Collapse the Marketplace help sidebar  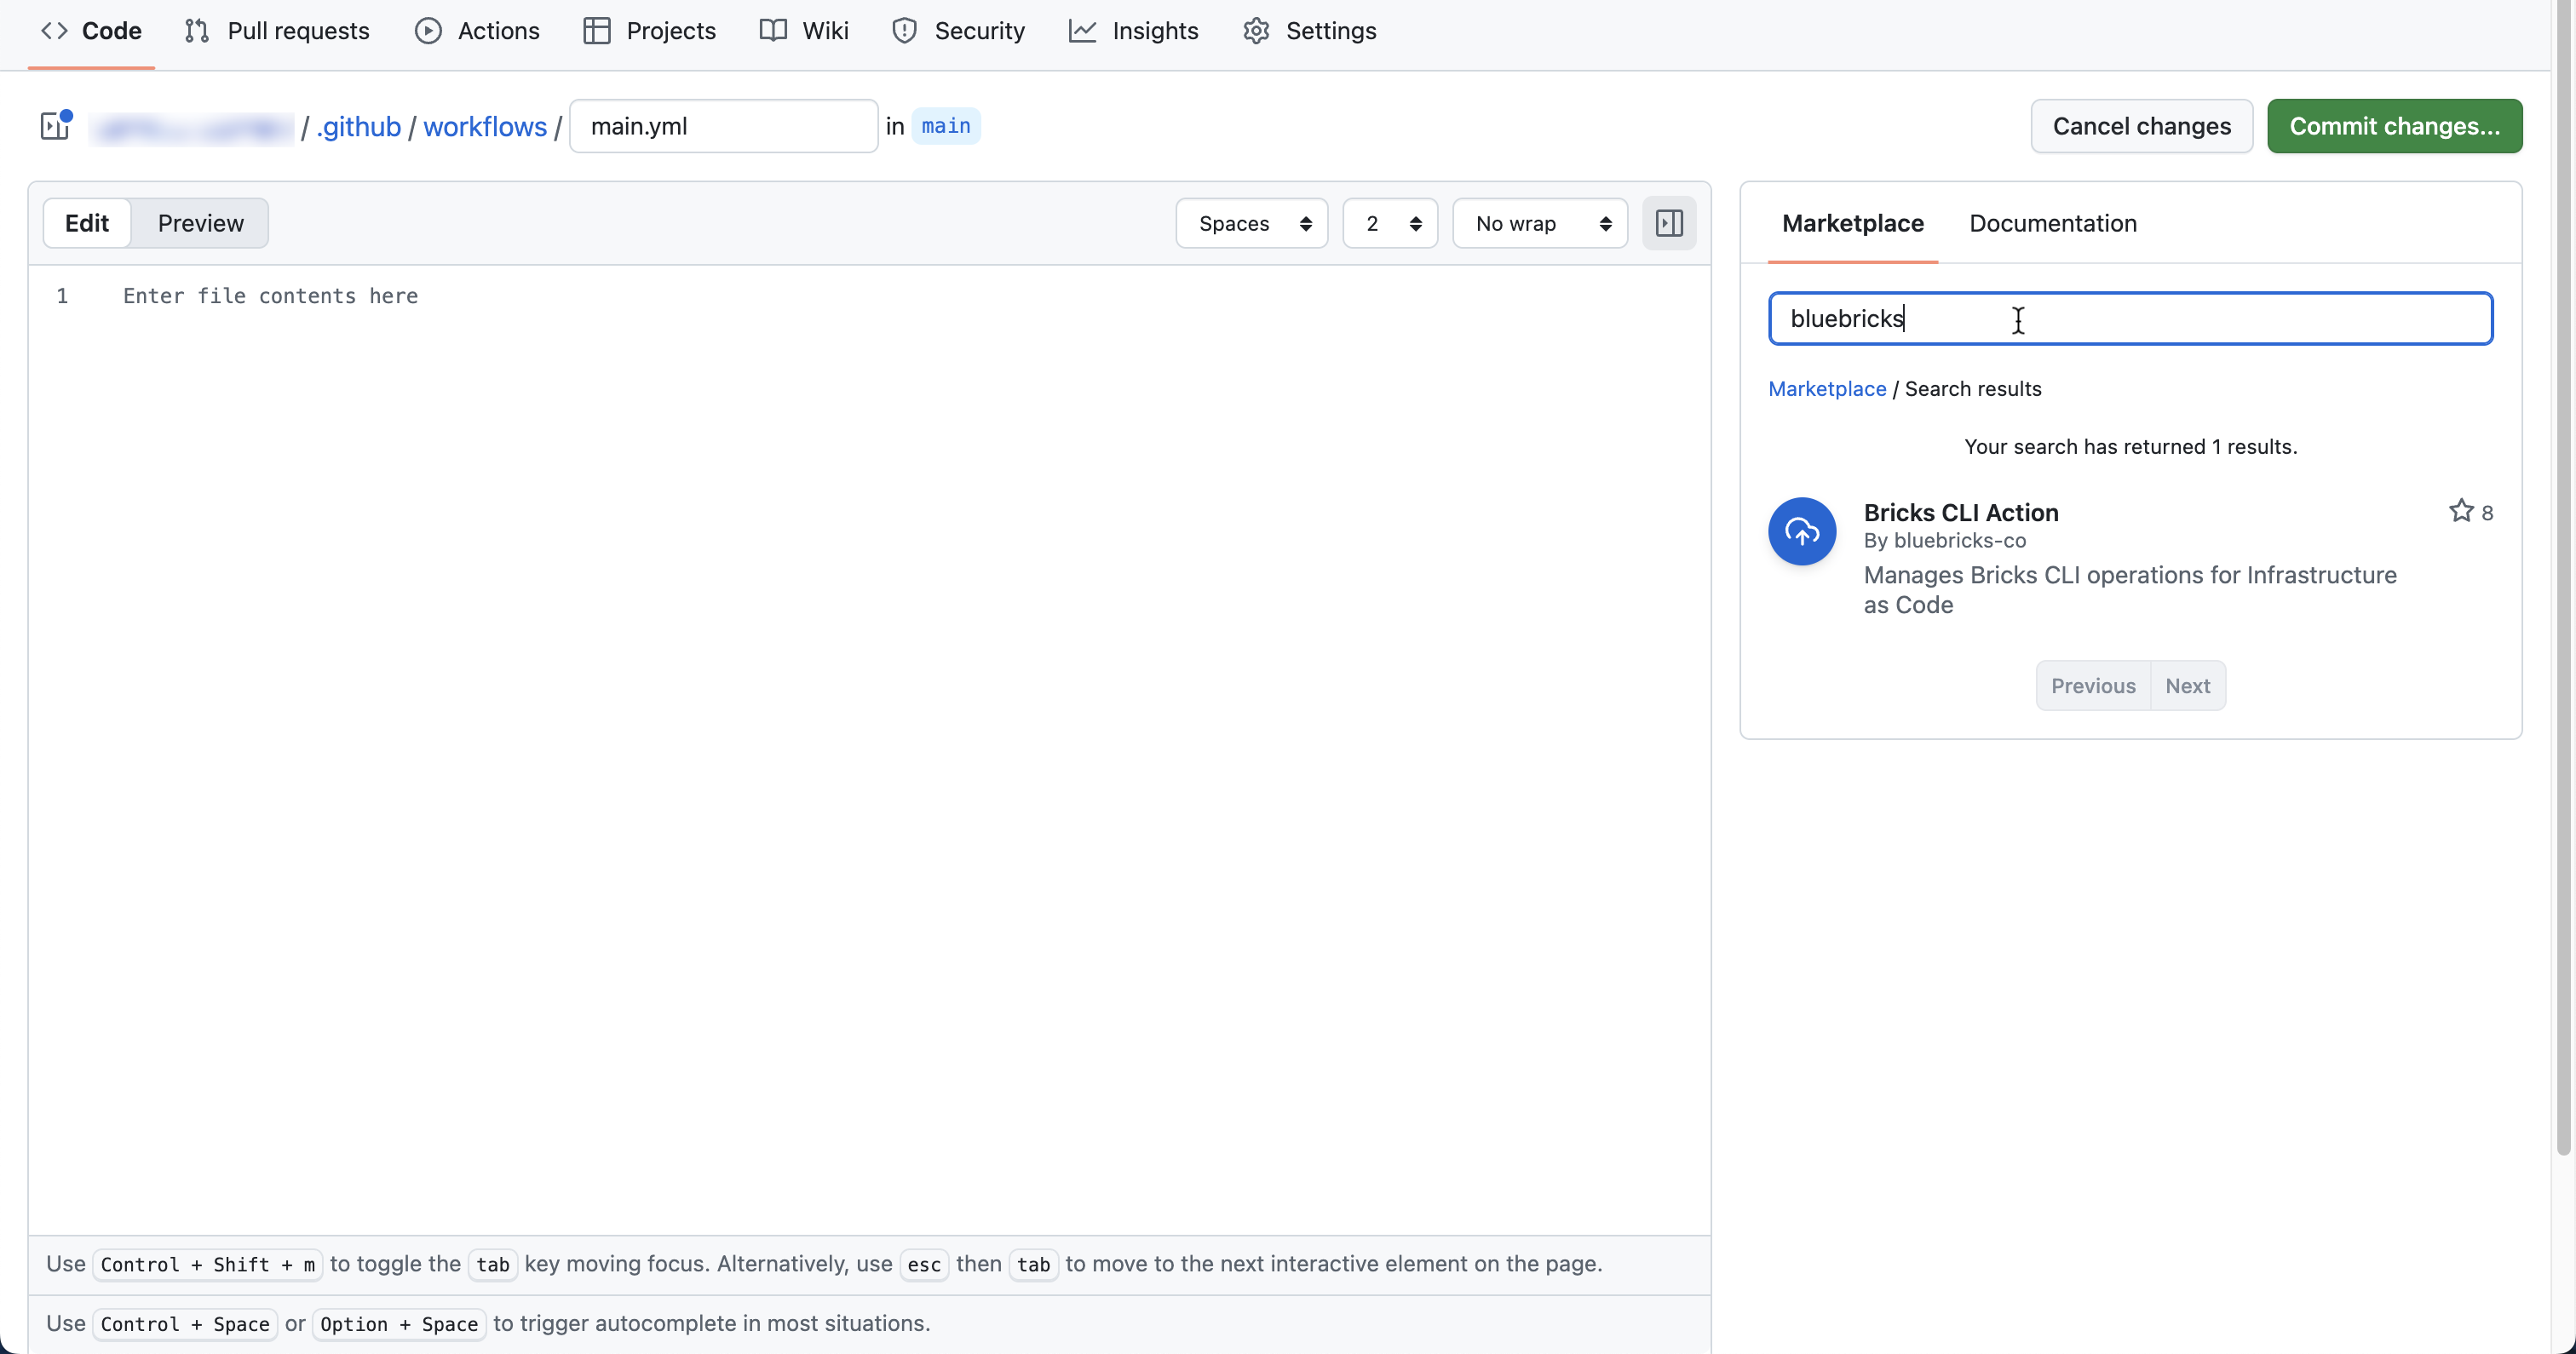click(x=1669, y=223)
